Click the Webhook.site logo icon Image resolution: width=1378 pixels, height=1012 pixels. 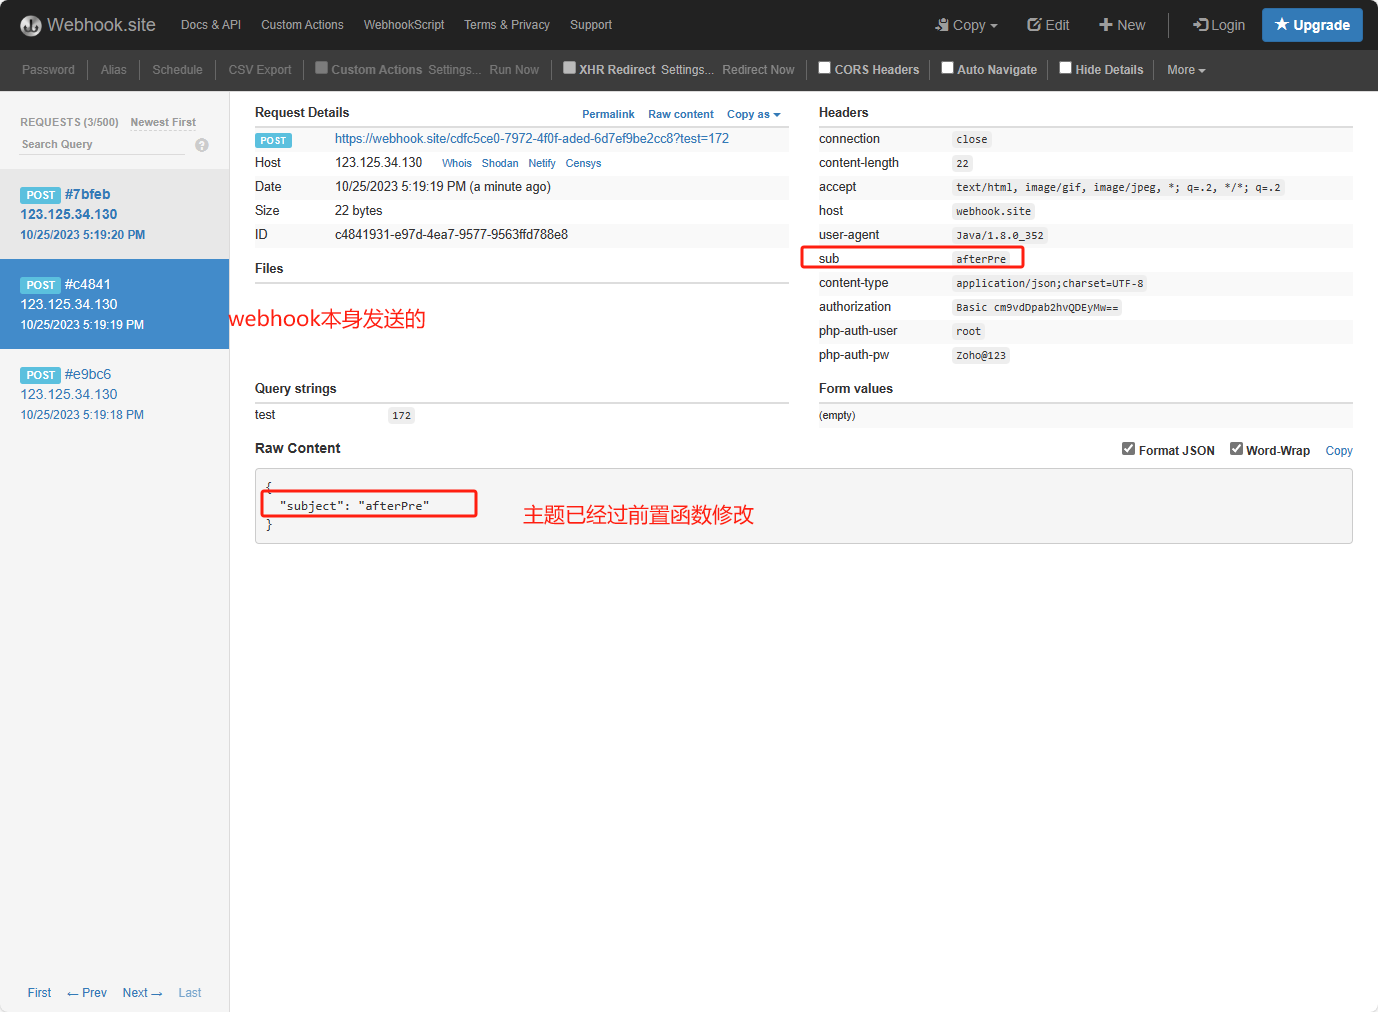tap(31, 25)
